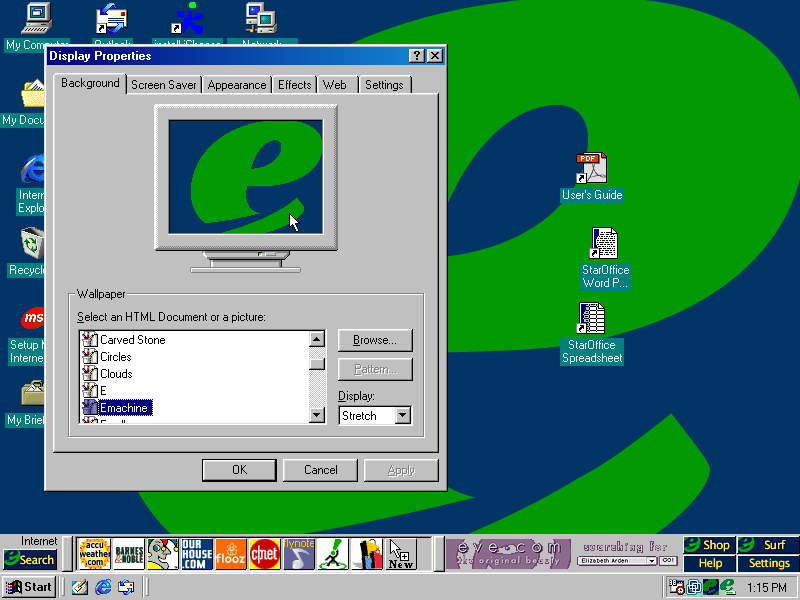Image resolution: width=800 pixels, height=600 pixels.
Task: Cancel the Display Properties dialog
Action: point(320,470)
